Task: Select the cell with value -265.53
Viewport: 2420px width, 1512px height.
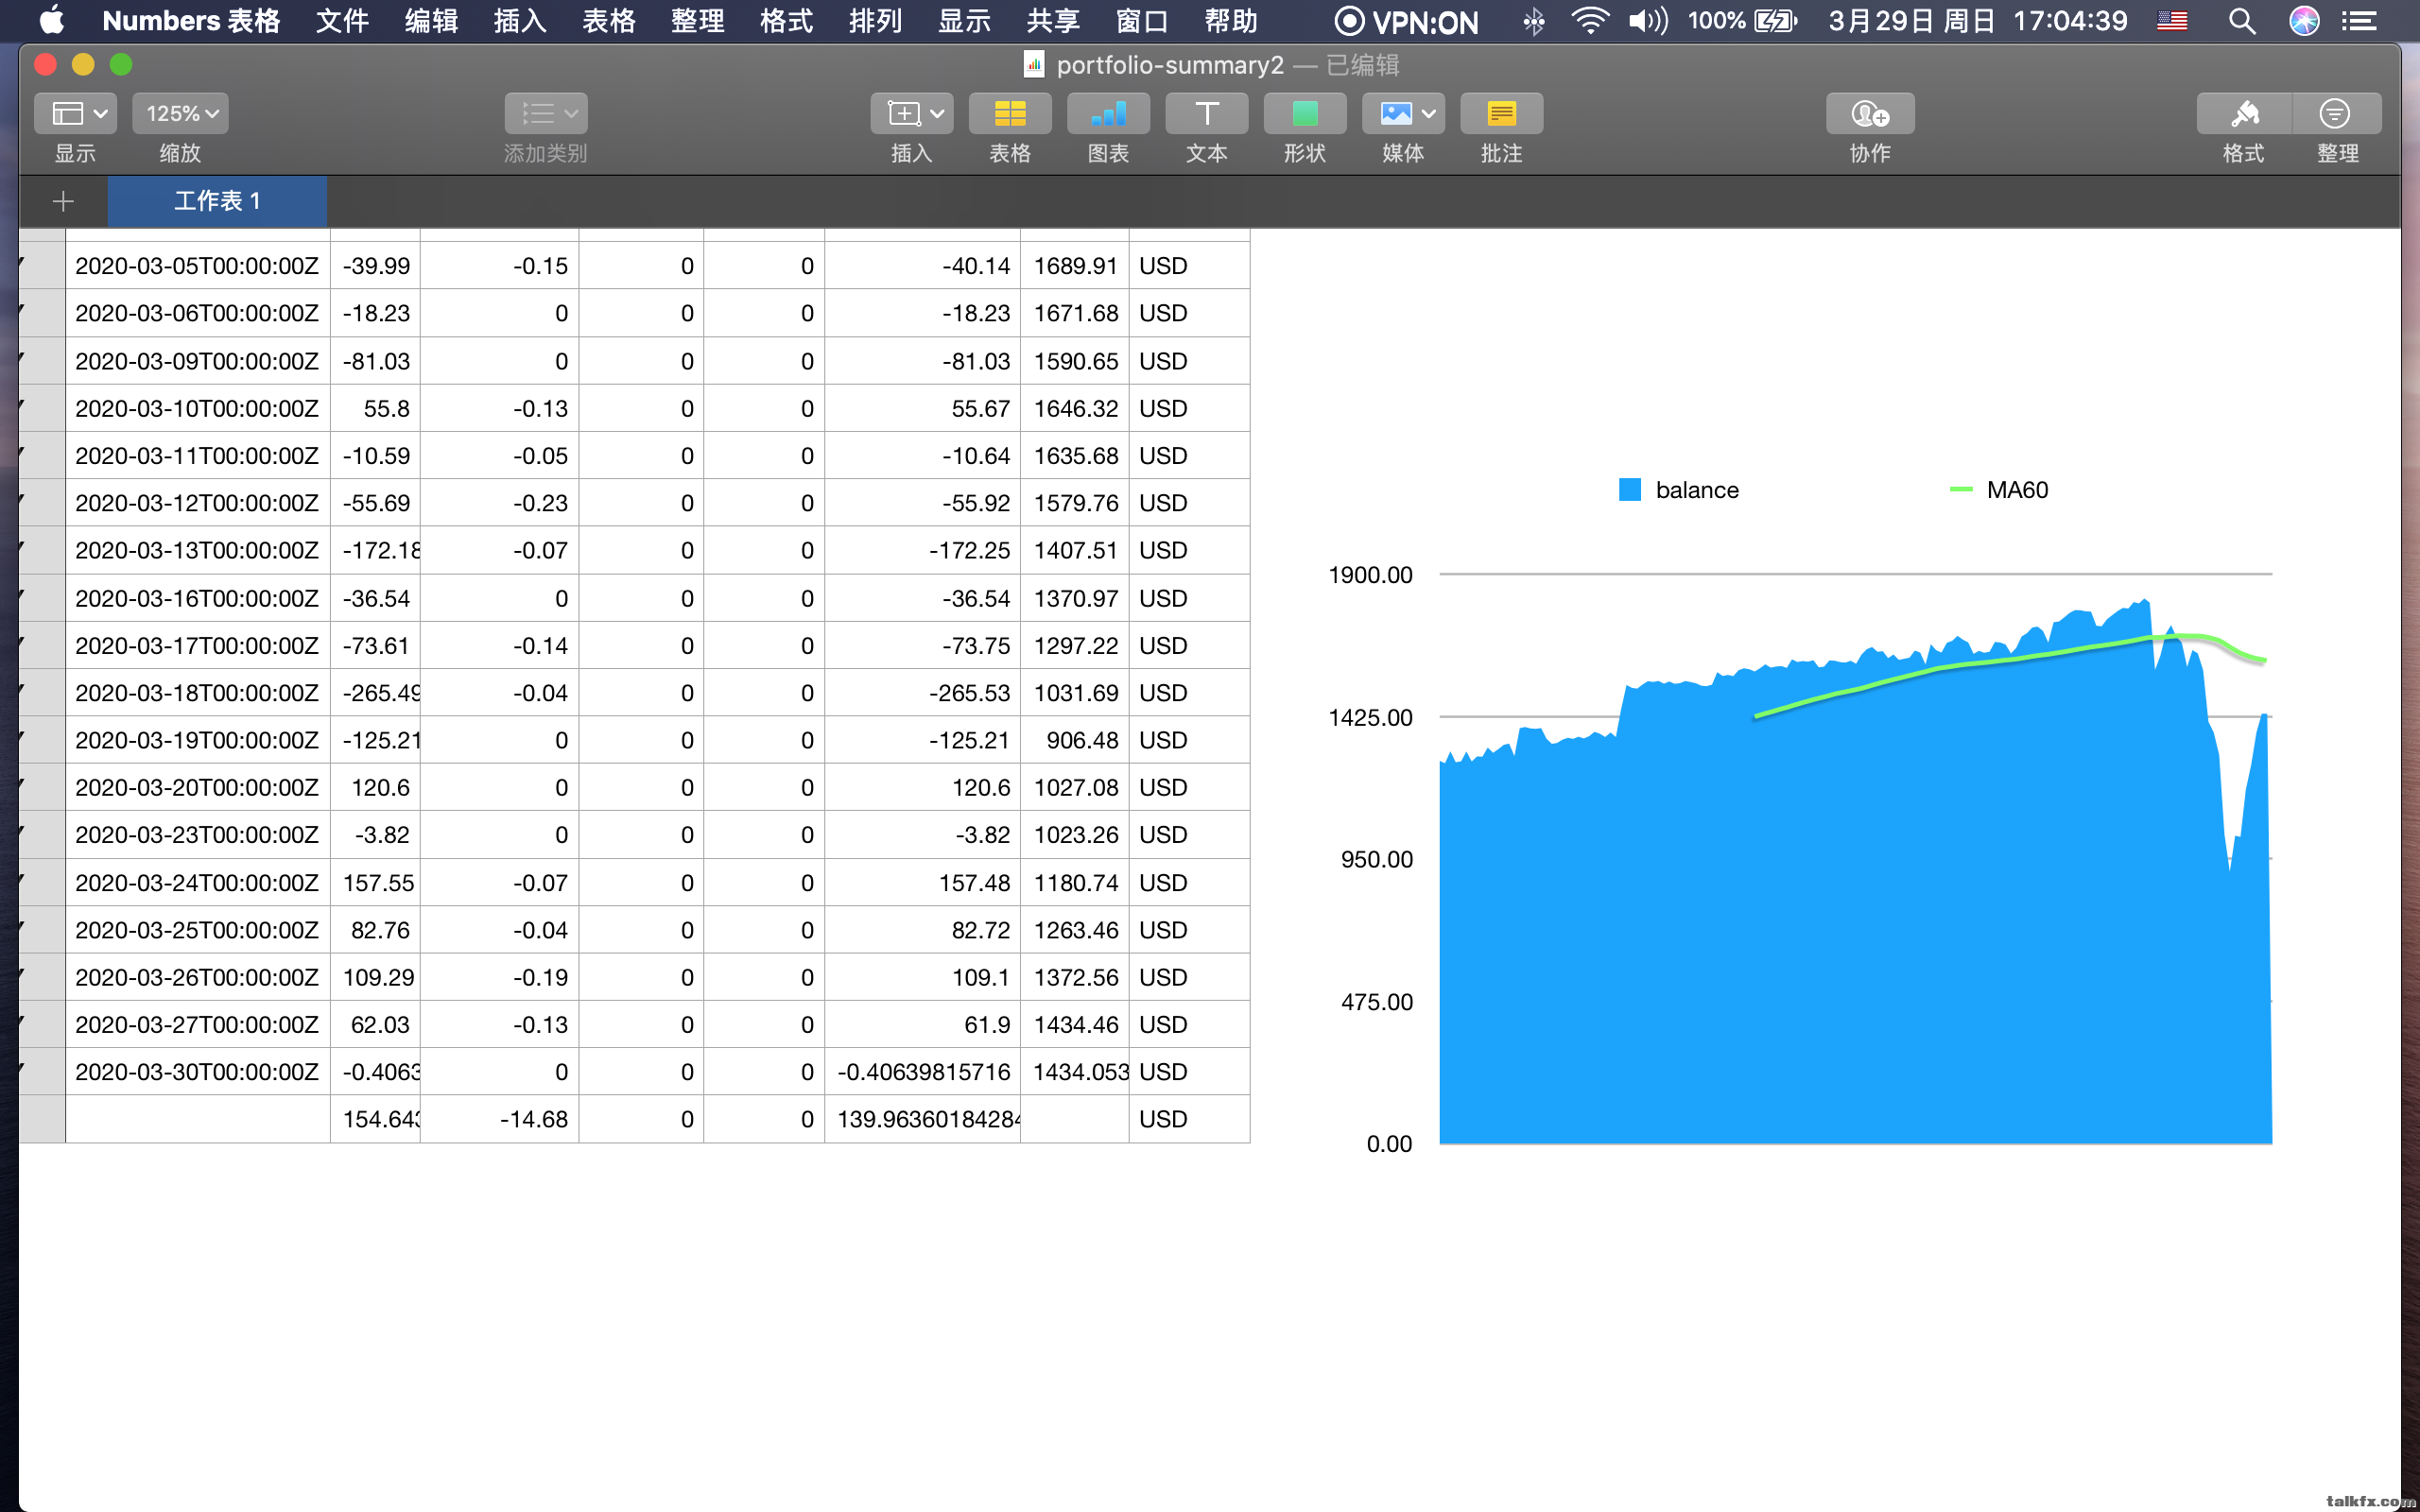Action: point(922,693)
